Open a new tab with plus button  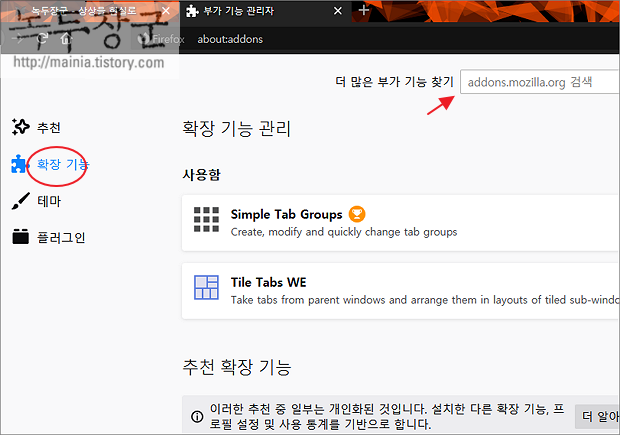click(x=364, y=10)
